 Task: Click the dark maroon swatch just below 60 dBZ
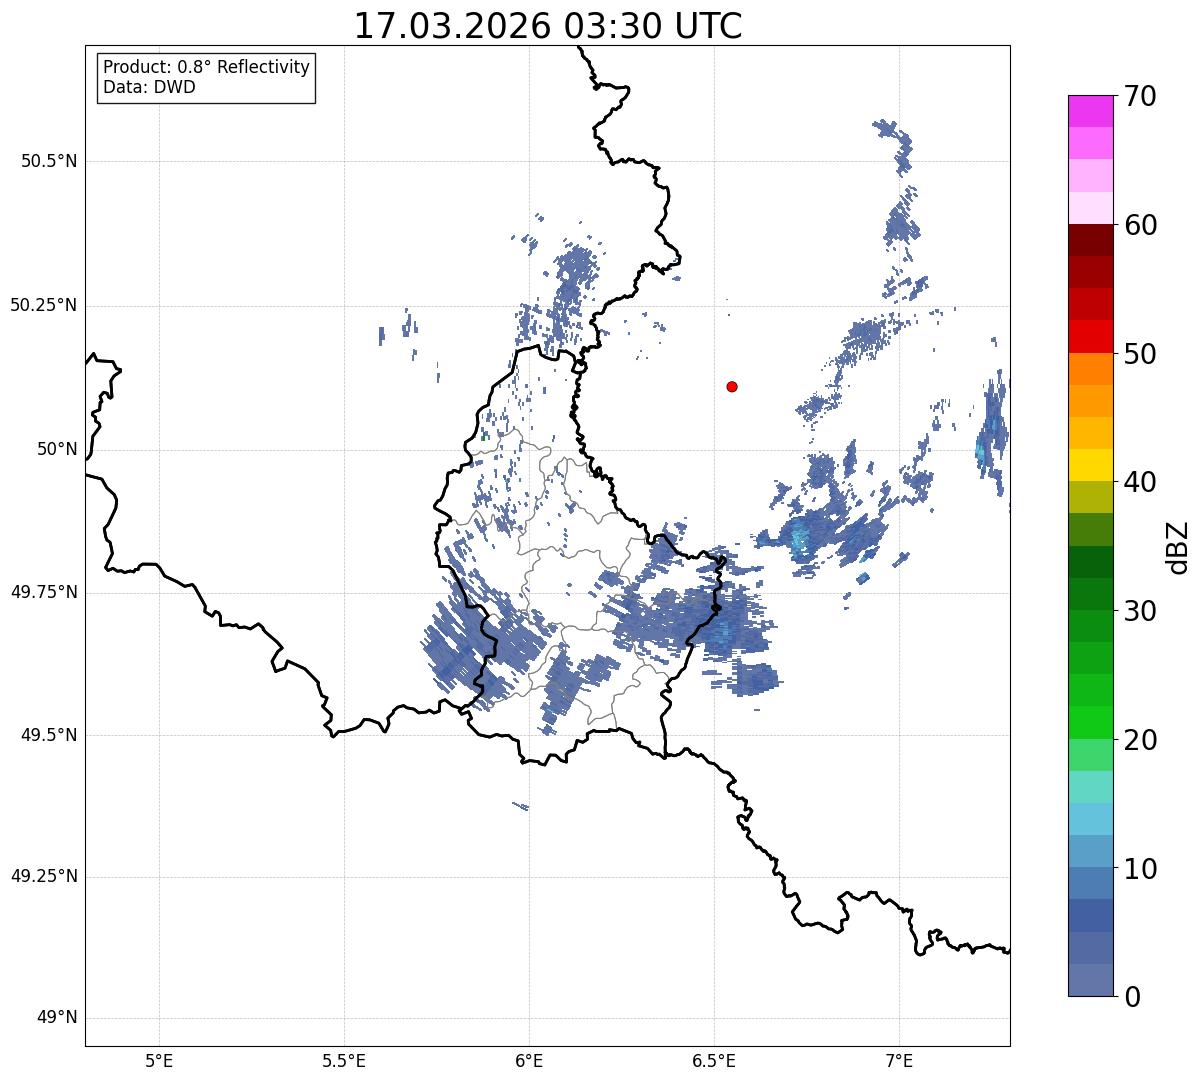pos(1090,240)
